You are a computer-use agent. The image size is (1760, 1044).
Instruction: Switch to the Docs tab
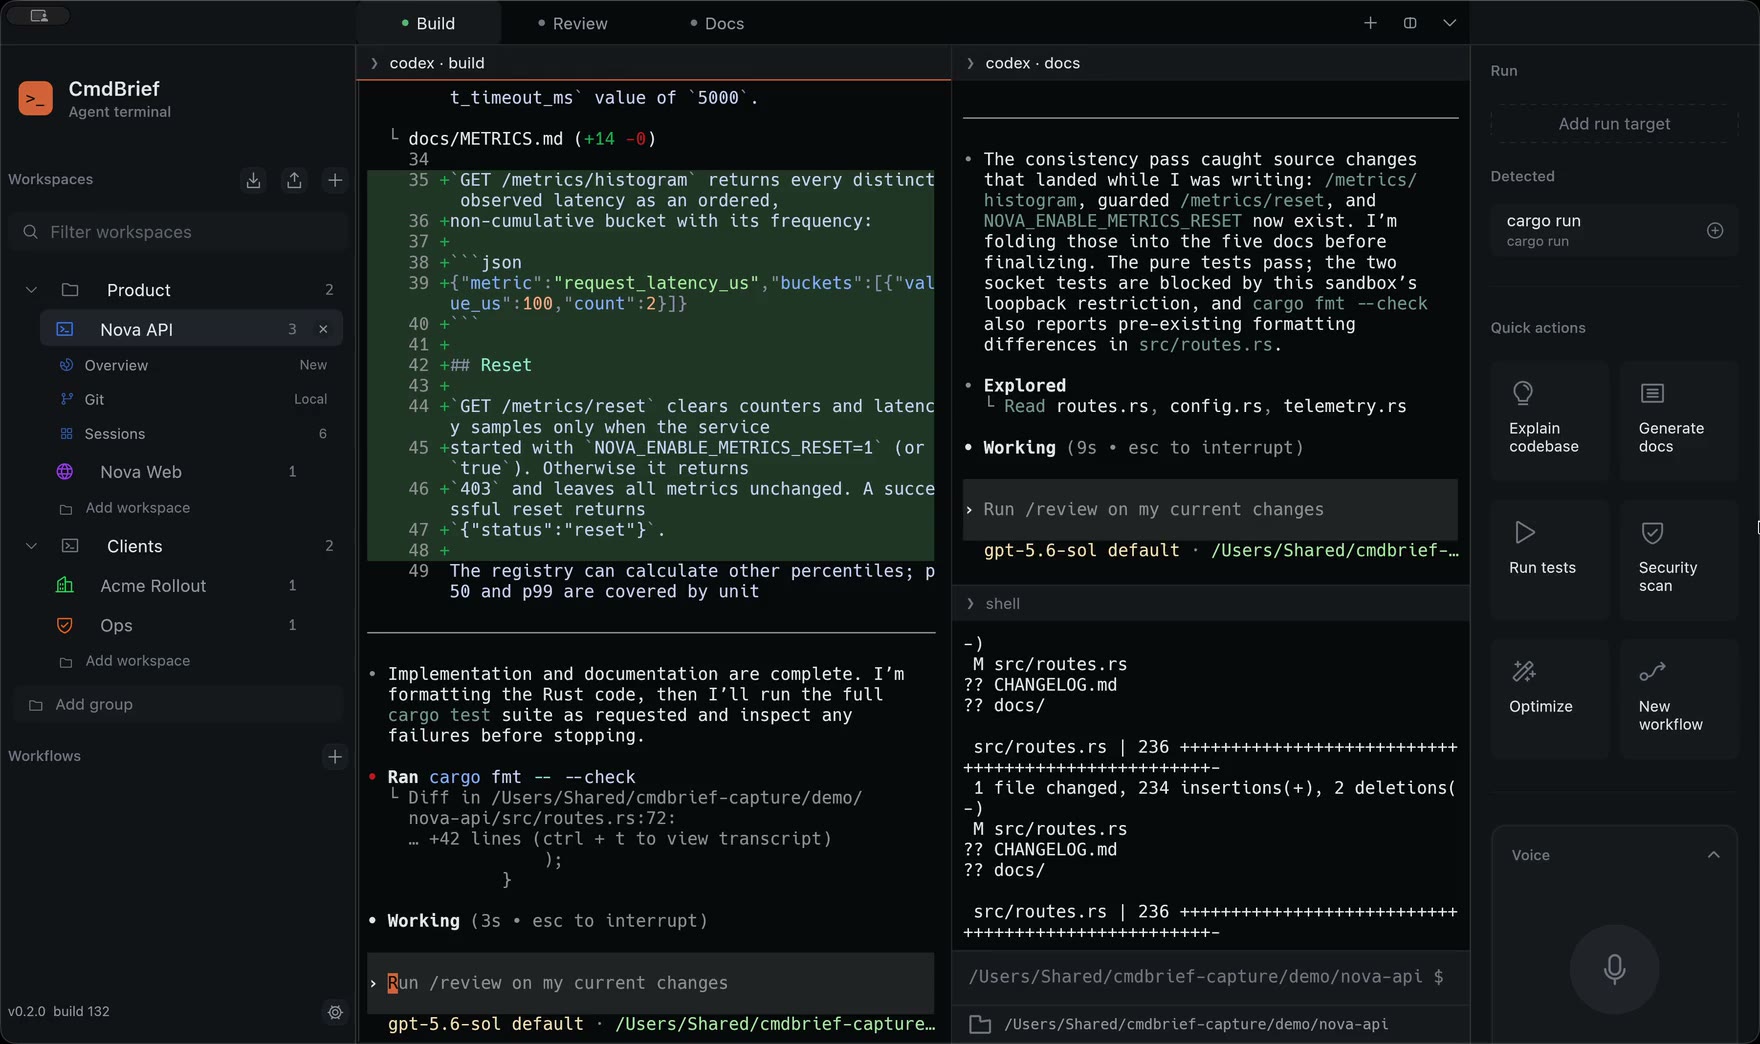pyautogui.click(x=717, y=23)
